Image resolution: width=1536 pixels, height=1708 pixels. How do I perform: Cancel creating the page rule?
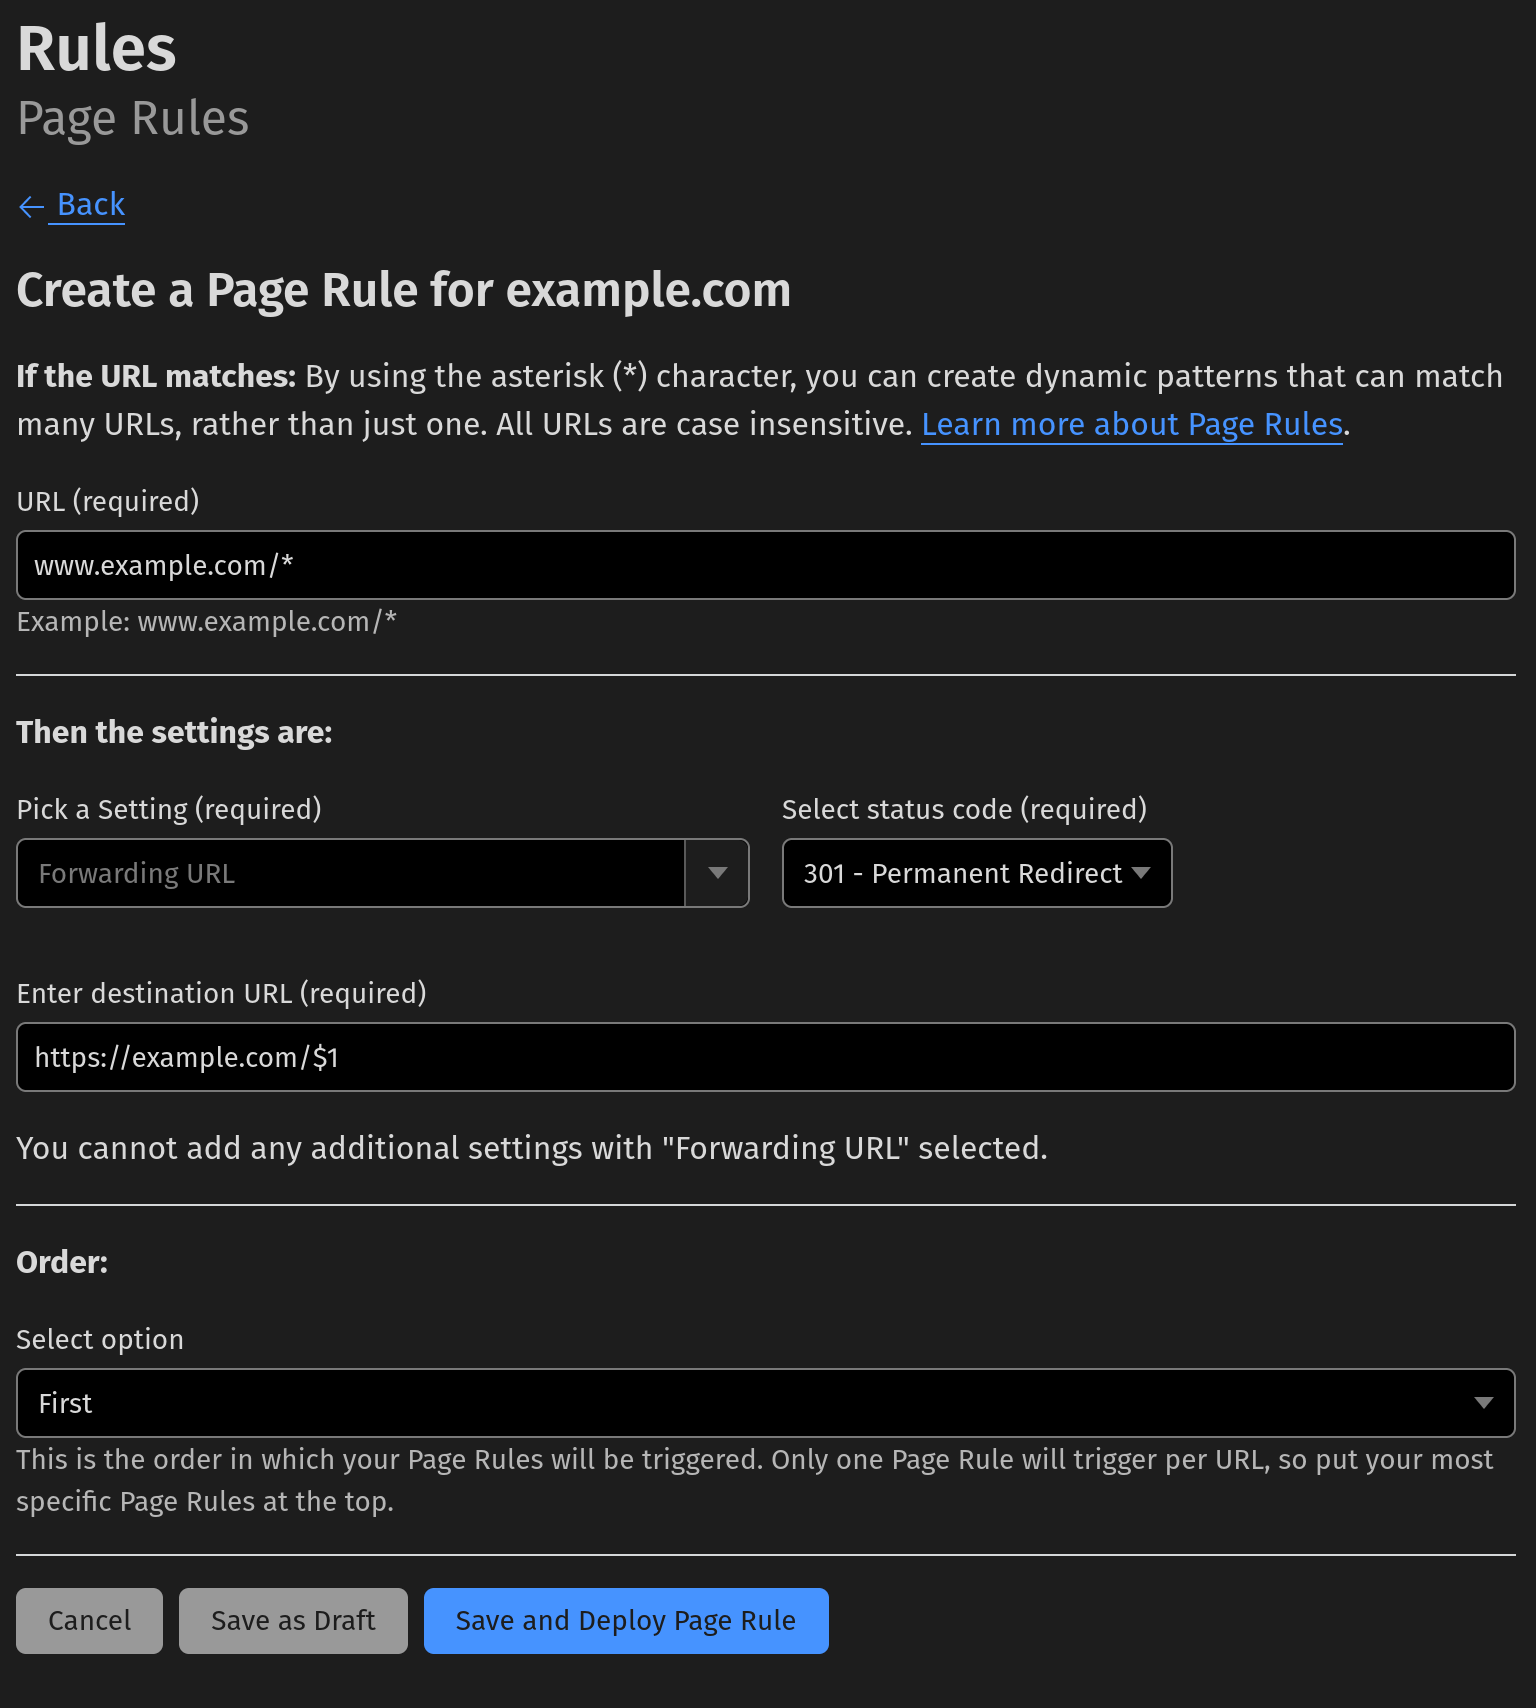[x=89, y=1620]
